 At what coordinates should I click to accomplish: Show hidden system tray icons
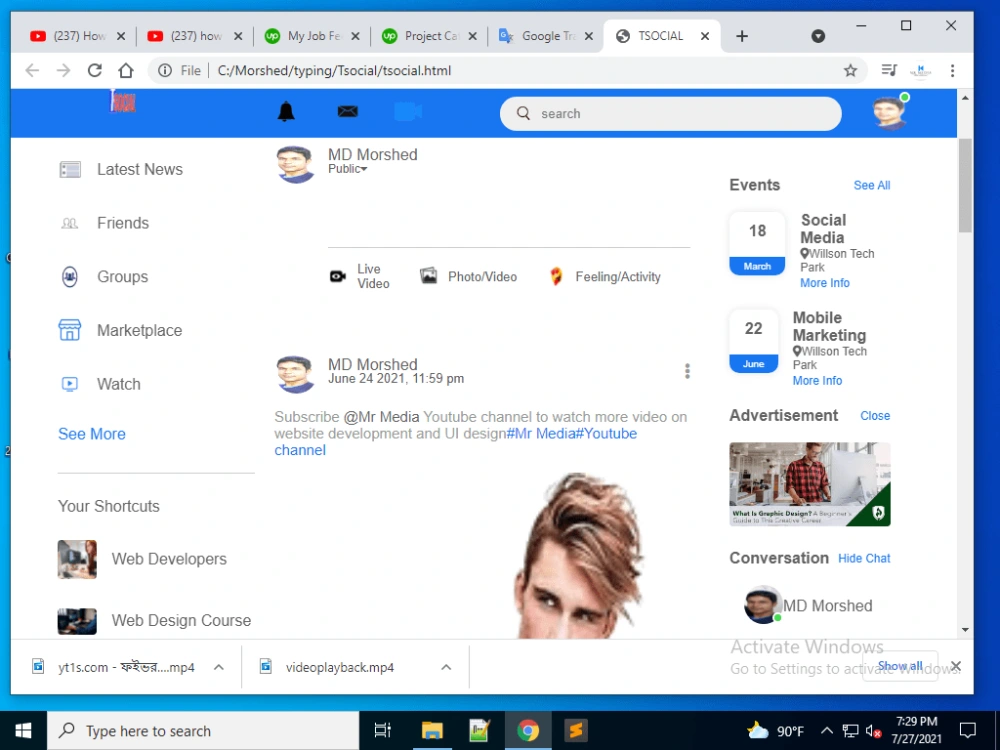pos(827,730)
